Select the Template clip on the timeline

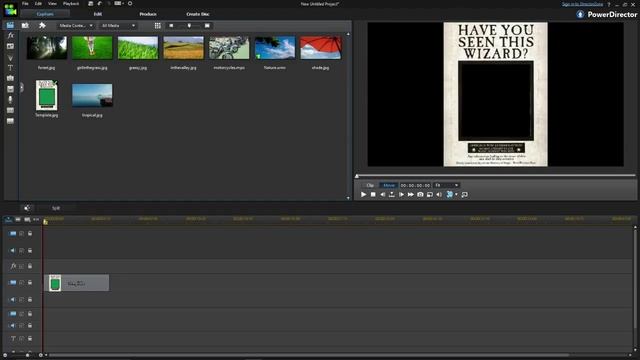77,283
